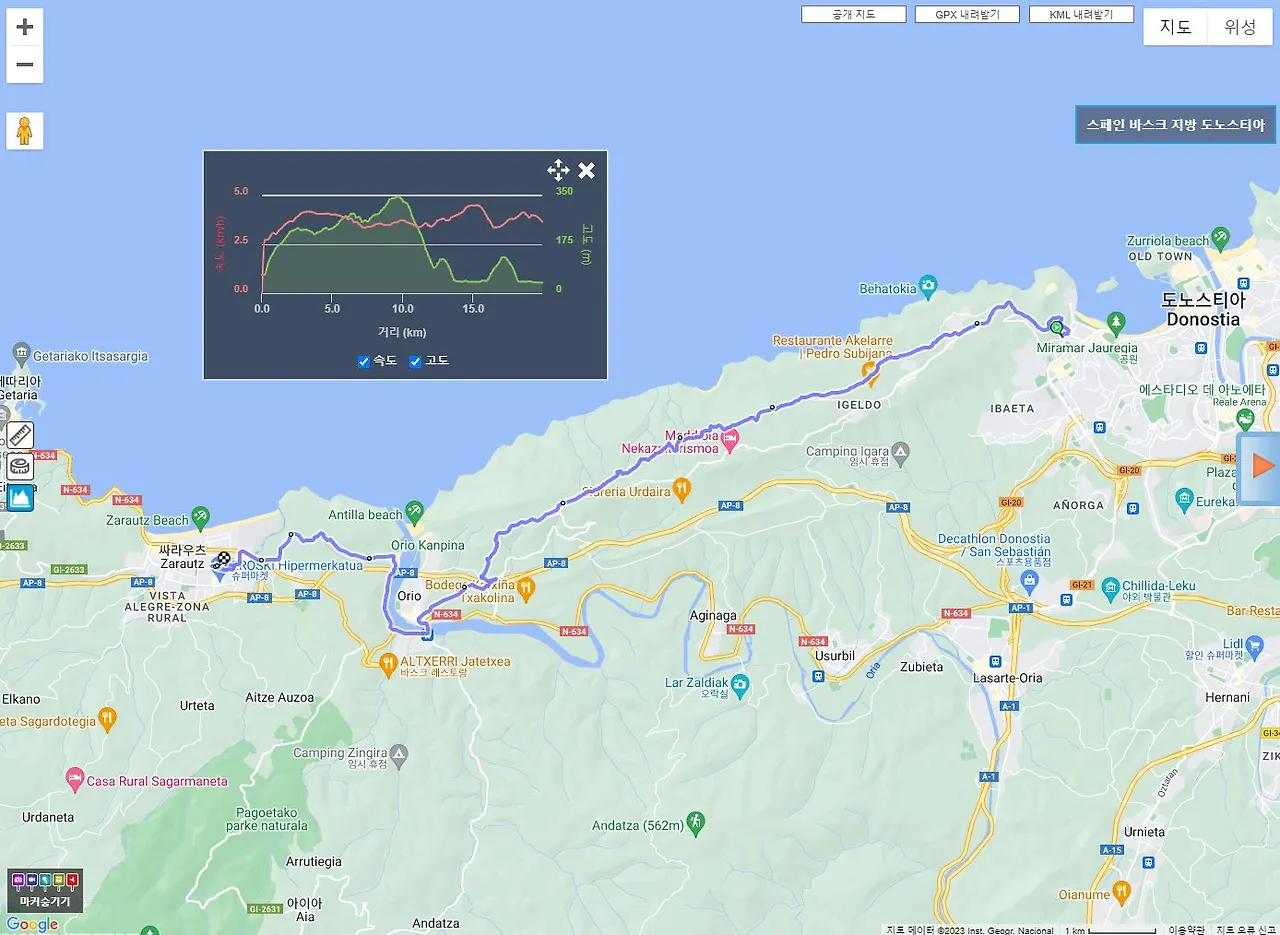The width and height of the screenshot is (1280, 935).
Task: Click the IBAETA district label
Action: pyautogui.click(x=1011, y=408)
